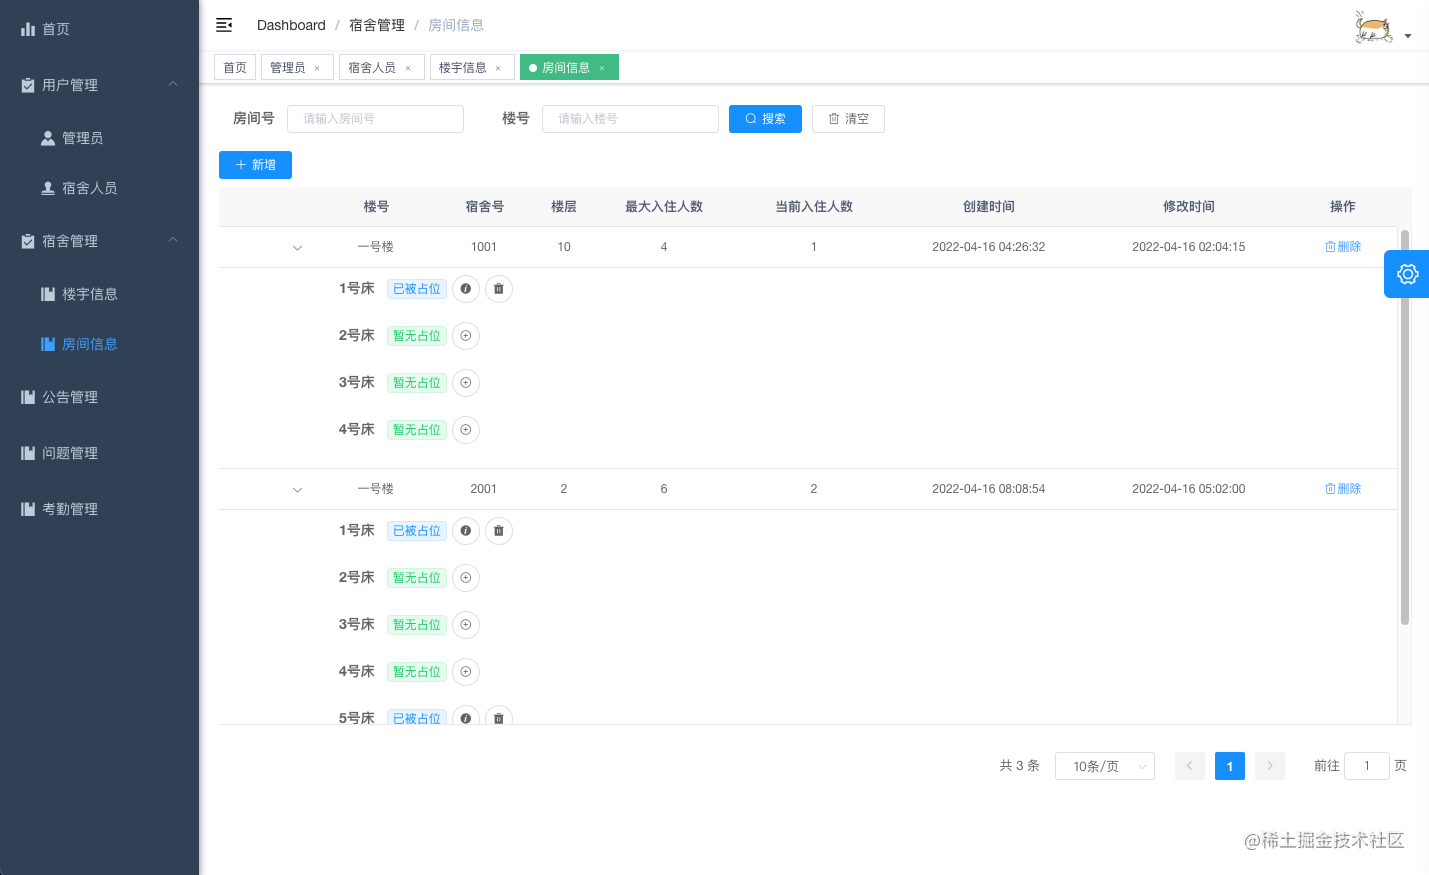Delete room 1001 via 删除 link
This screenshot has width=1429, height=875.
1343,247
